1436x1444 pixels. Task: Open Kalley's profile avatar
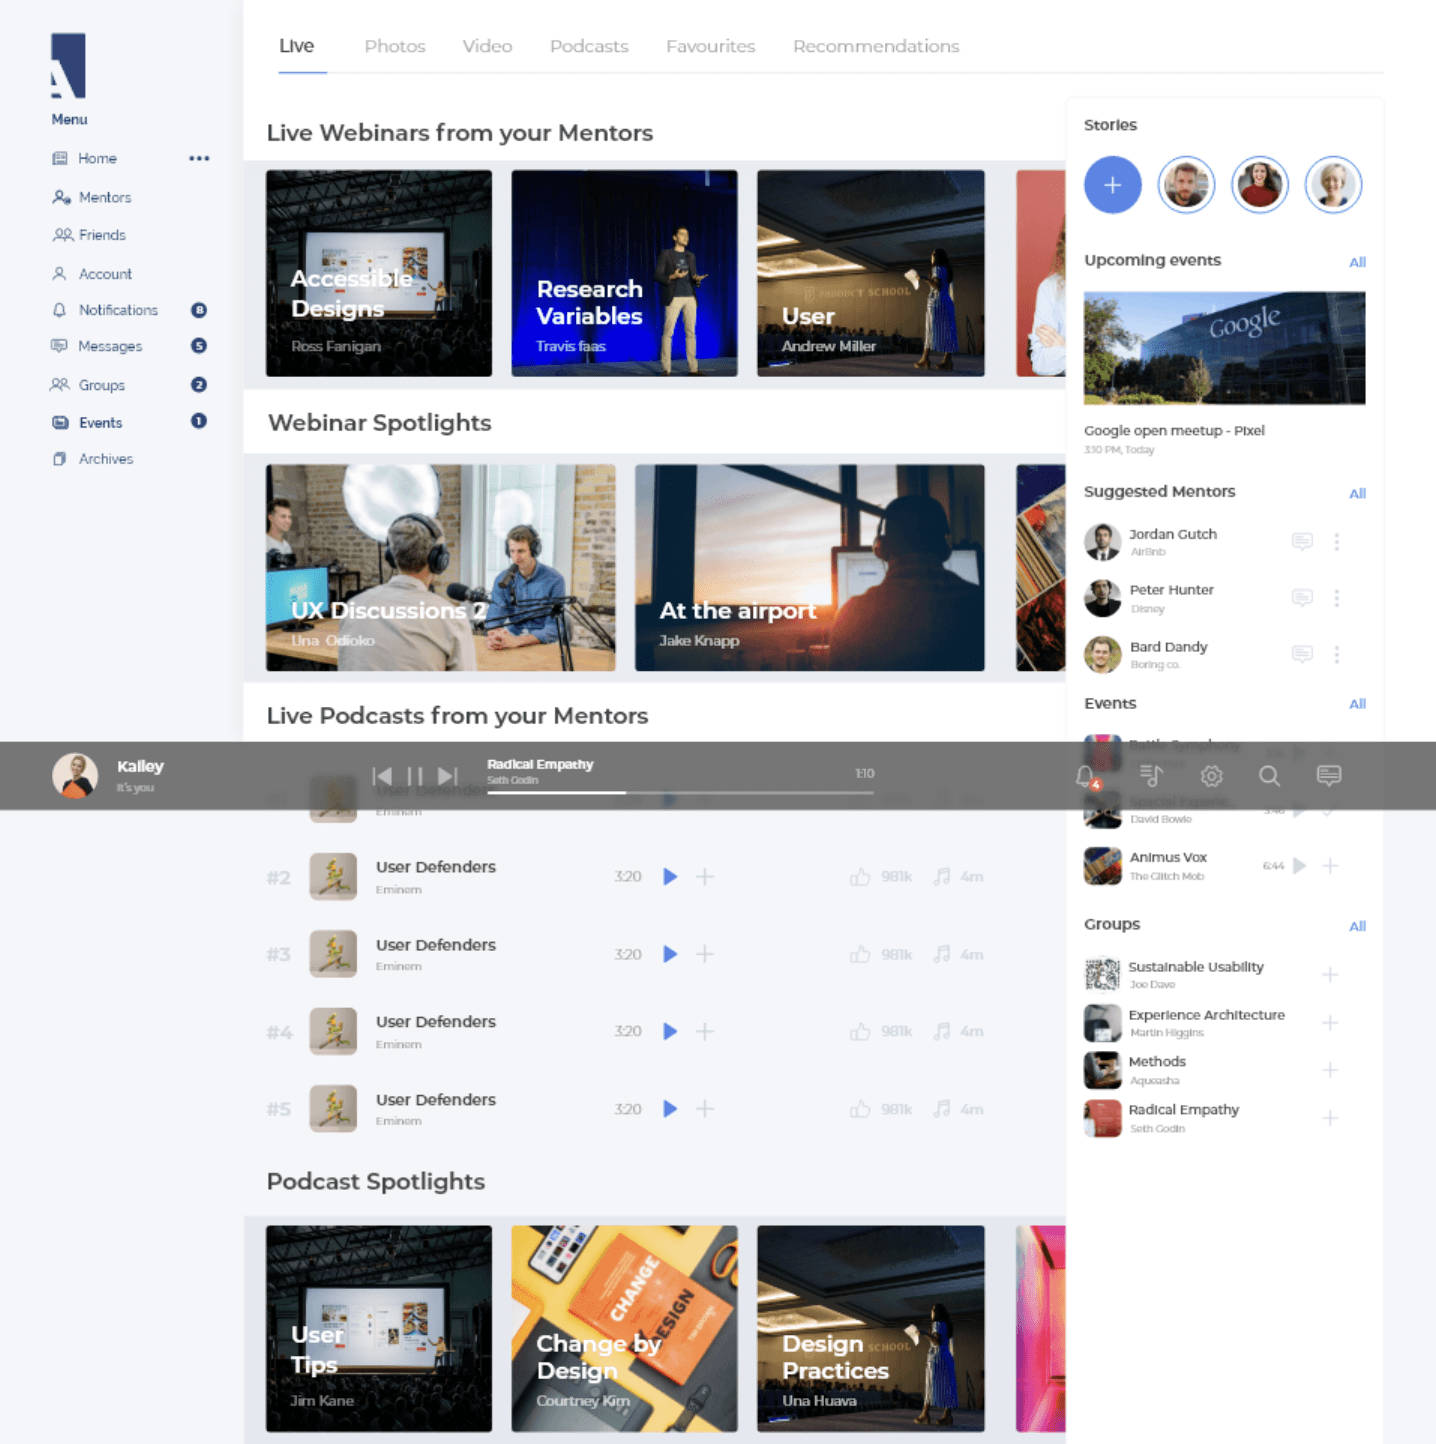pos(75,776)
